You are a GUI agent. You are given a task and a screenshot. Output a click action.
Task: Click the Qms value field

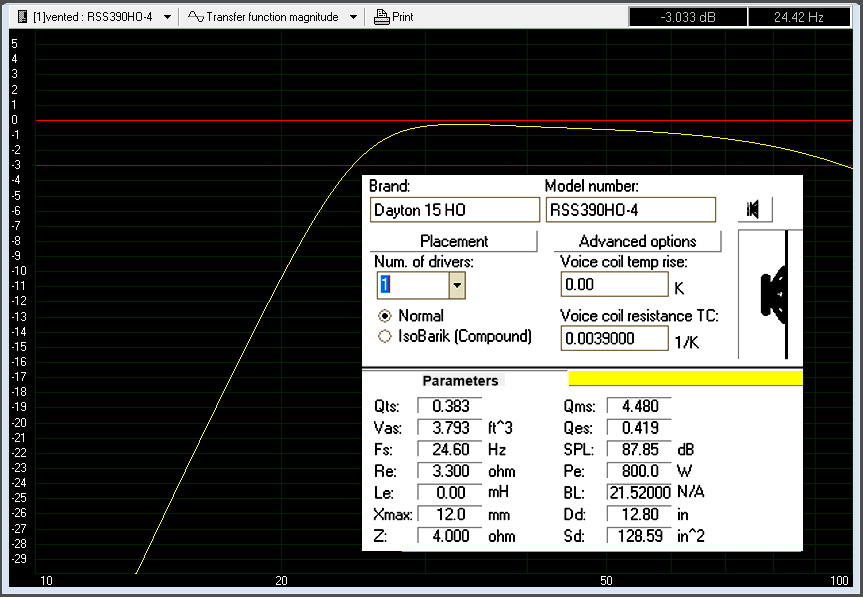[x=639, y=406]
